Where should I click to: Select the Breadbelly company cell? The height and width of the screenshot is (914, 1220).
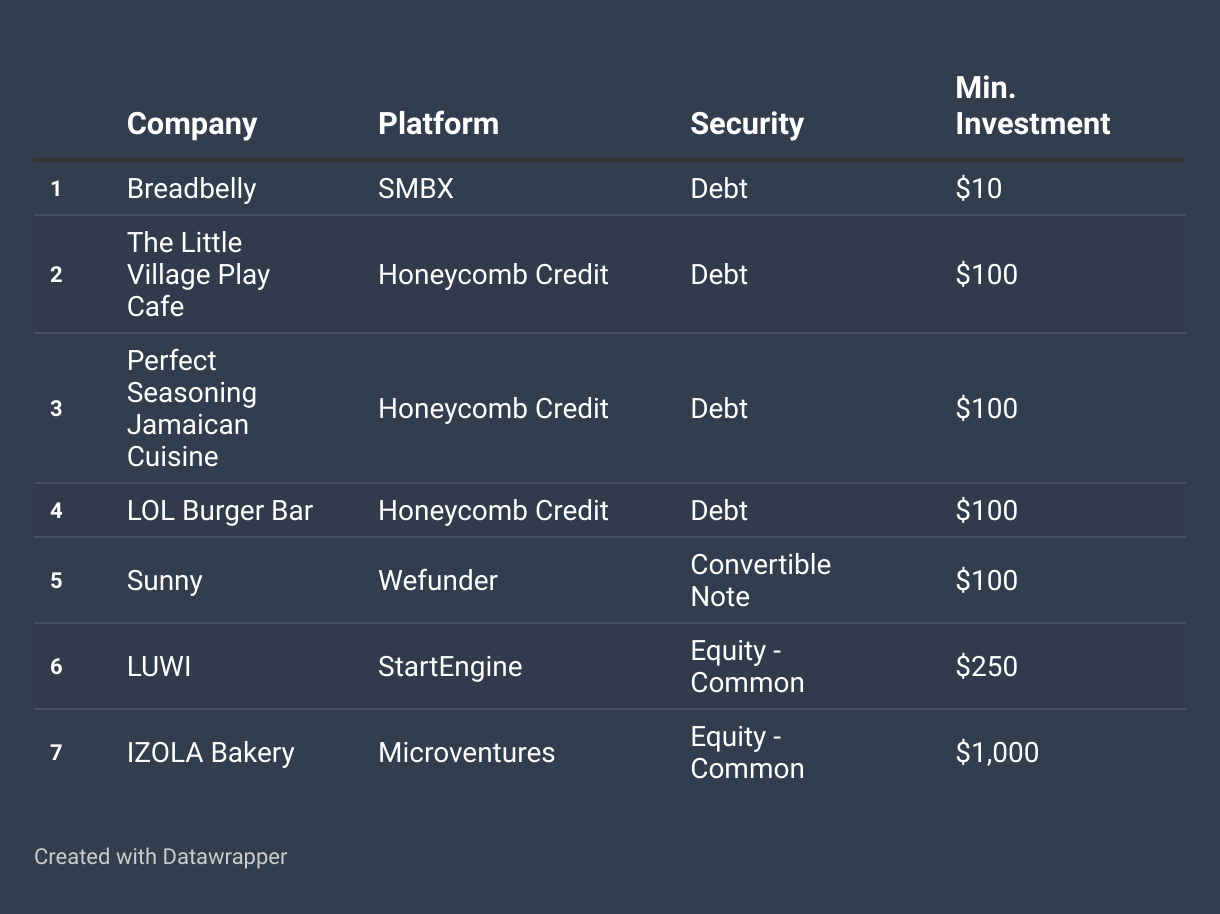pos(191,188)
